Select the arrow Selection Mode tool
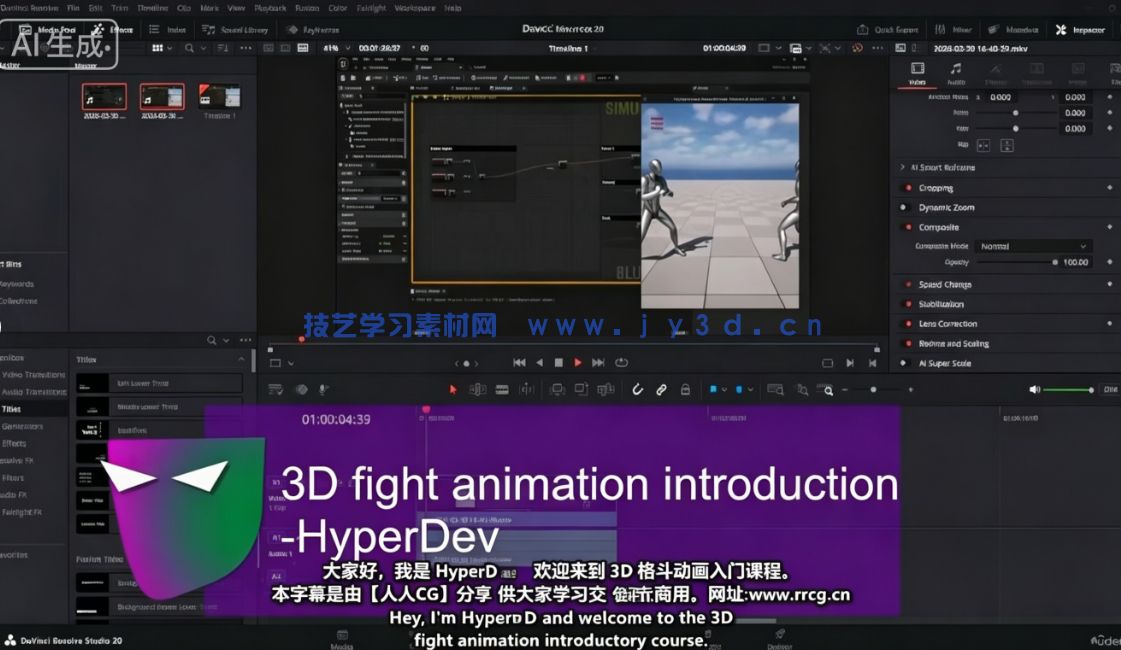This screenshot has width=1121, height=650. click(x=452, y=389)
